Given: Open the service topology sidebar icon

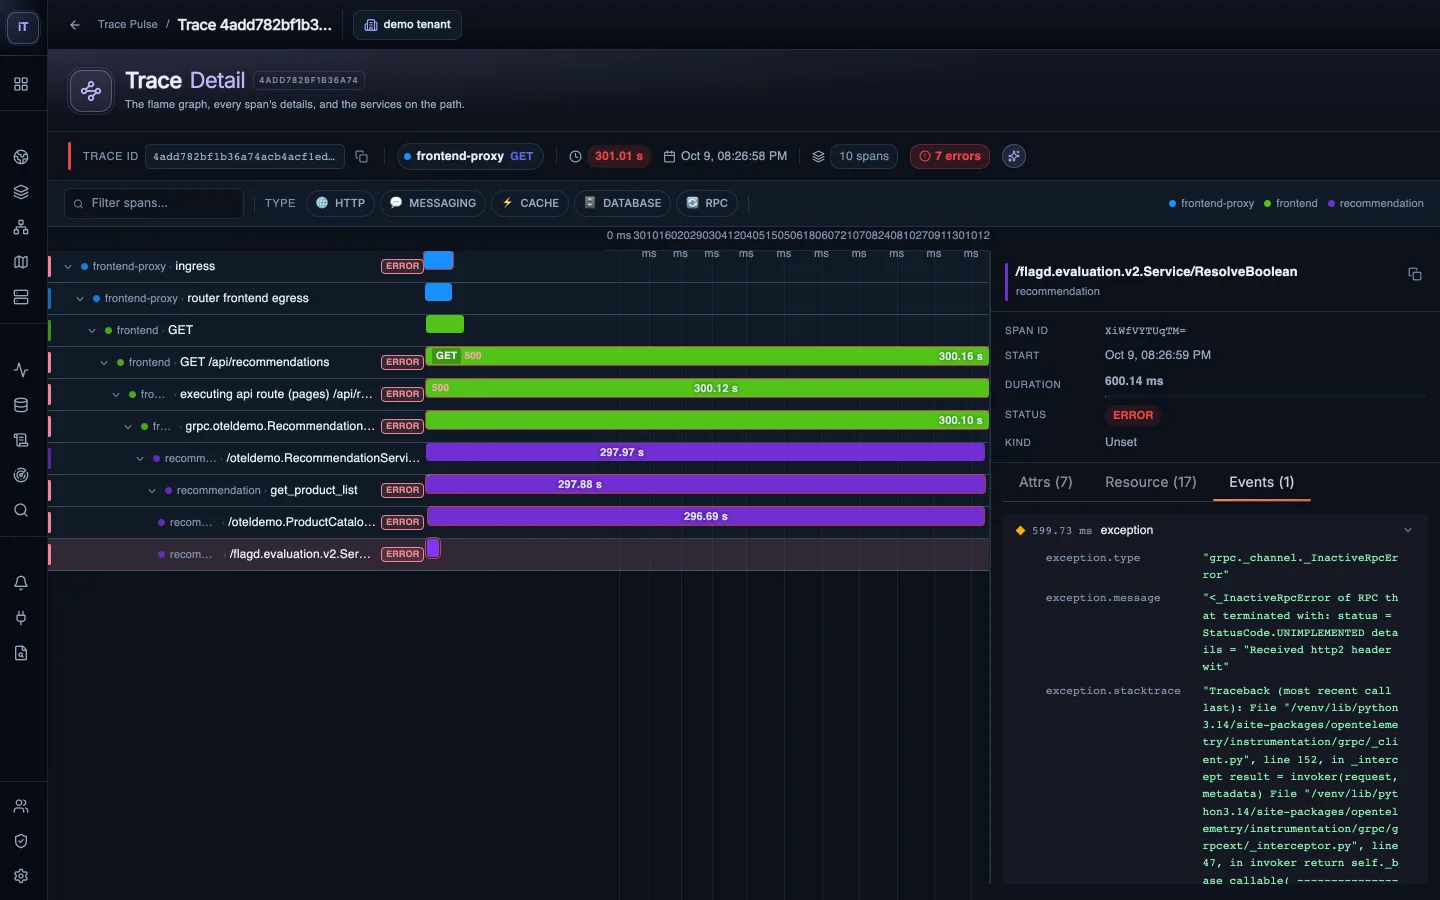Looking at the screenshot, I should 21,227.
